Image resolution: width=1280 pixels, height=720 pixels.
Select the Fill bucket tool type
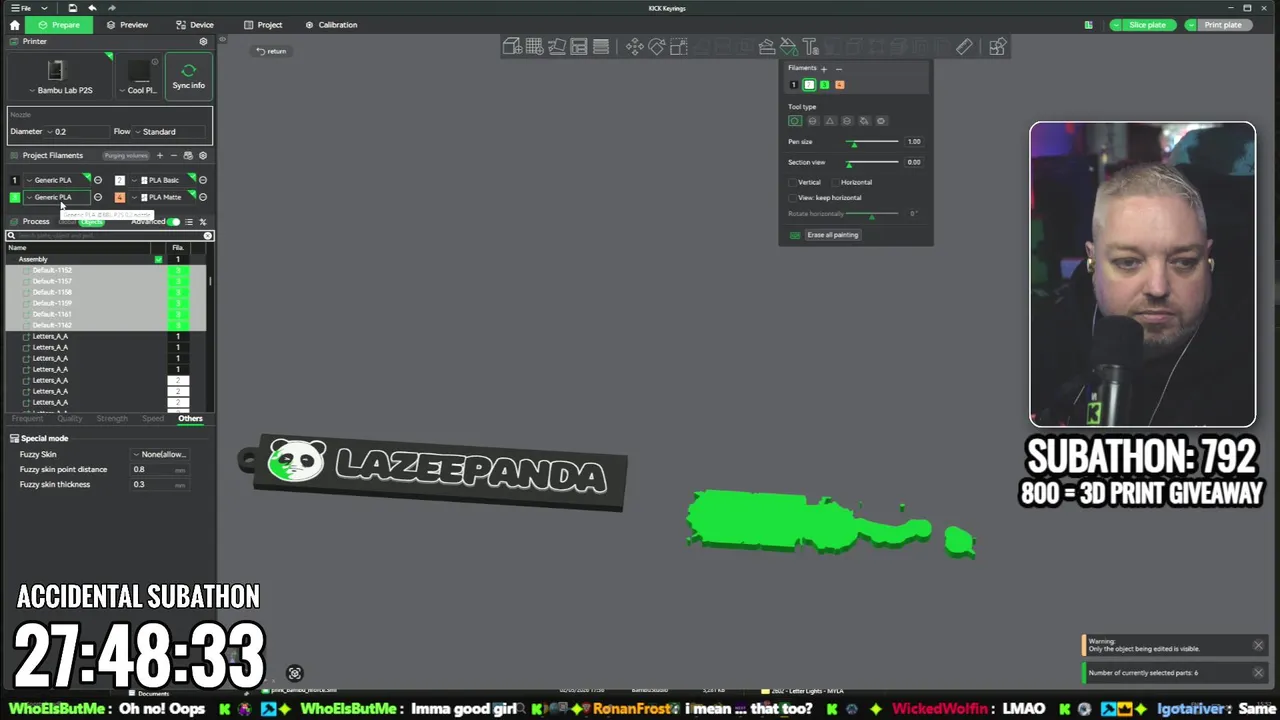point(864,121)
